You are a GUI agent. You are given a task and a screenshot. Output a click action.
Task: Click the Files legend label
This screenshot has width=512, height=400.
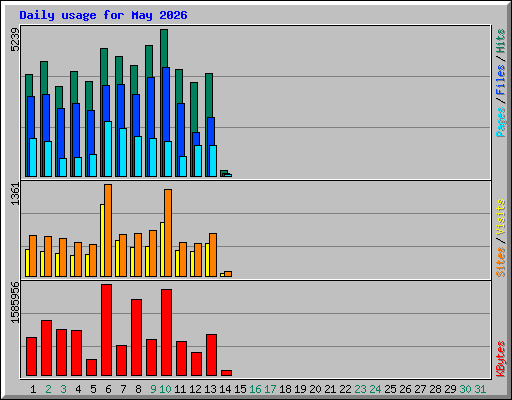tap(500, 80)
